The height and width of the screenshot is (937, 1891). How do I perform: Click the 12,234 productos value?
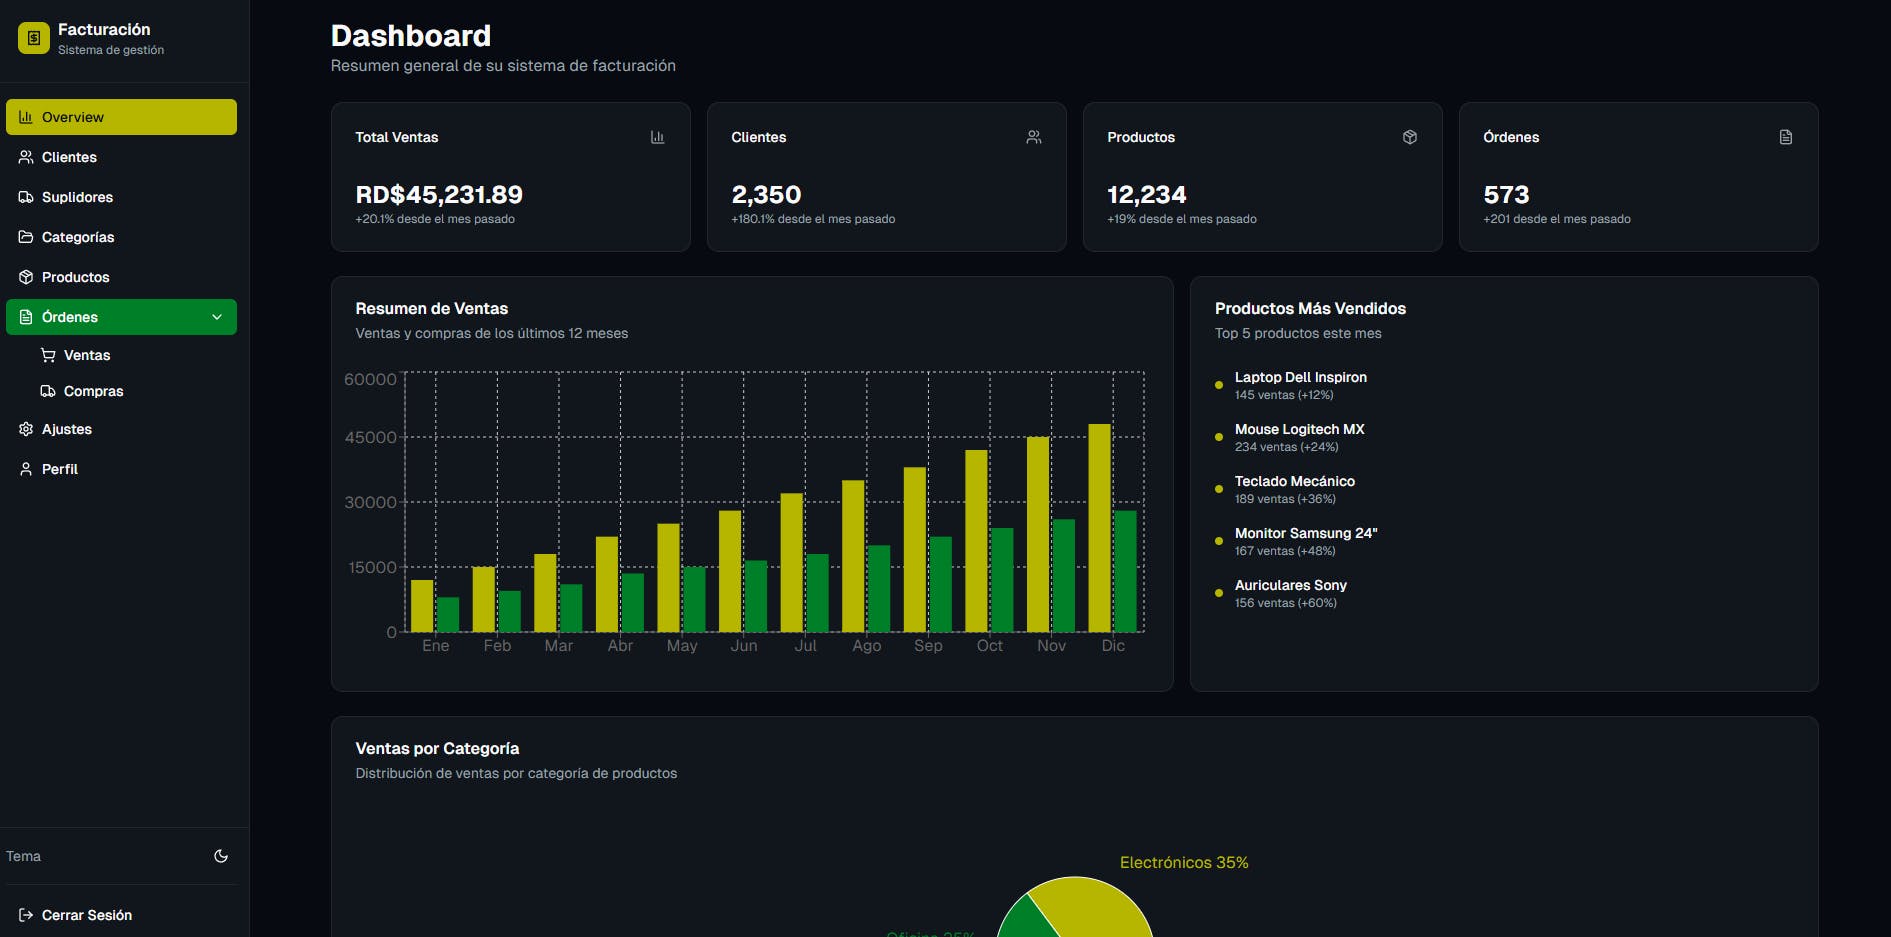pyautogui.click(x=1147, y=194)
